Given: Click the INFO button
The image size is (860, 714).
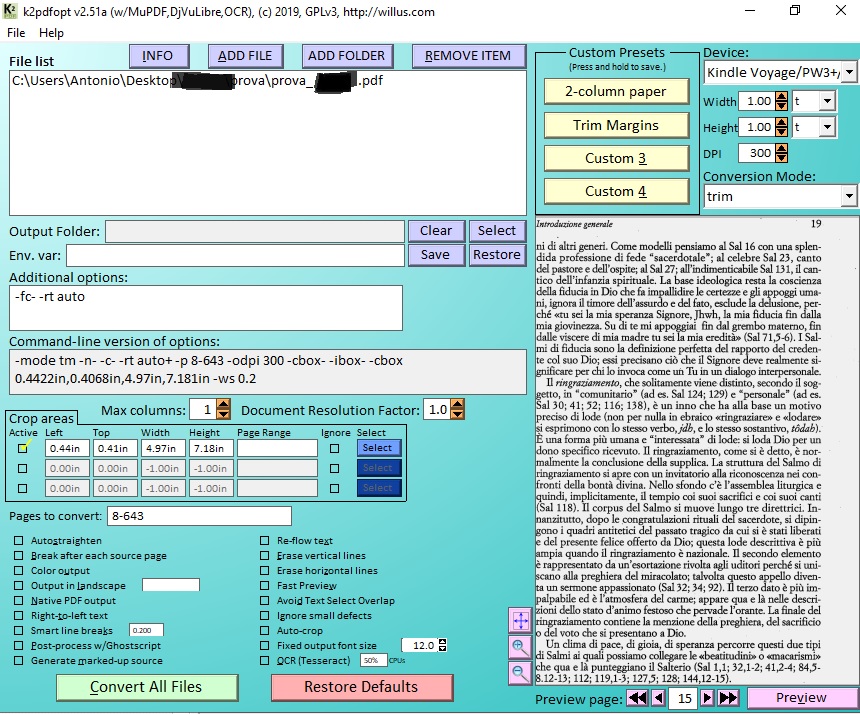Looking at the screenshot, I should [159, 56].
